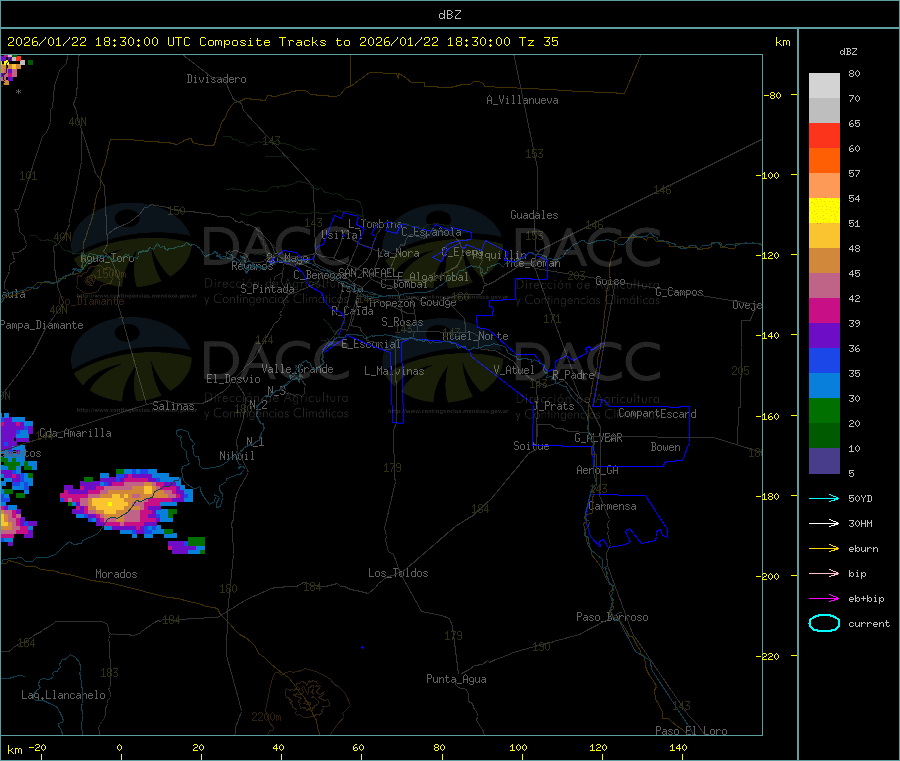Click the V_Atuel map label
Image resolution: width=900 pixels, height=761 pixels.
pos(514,370)
